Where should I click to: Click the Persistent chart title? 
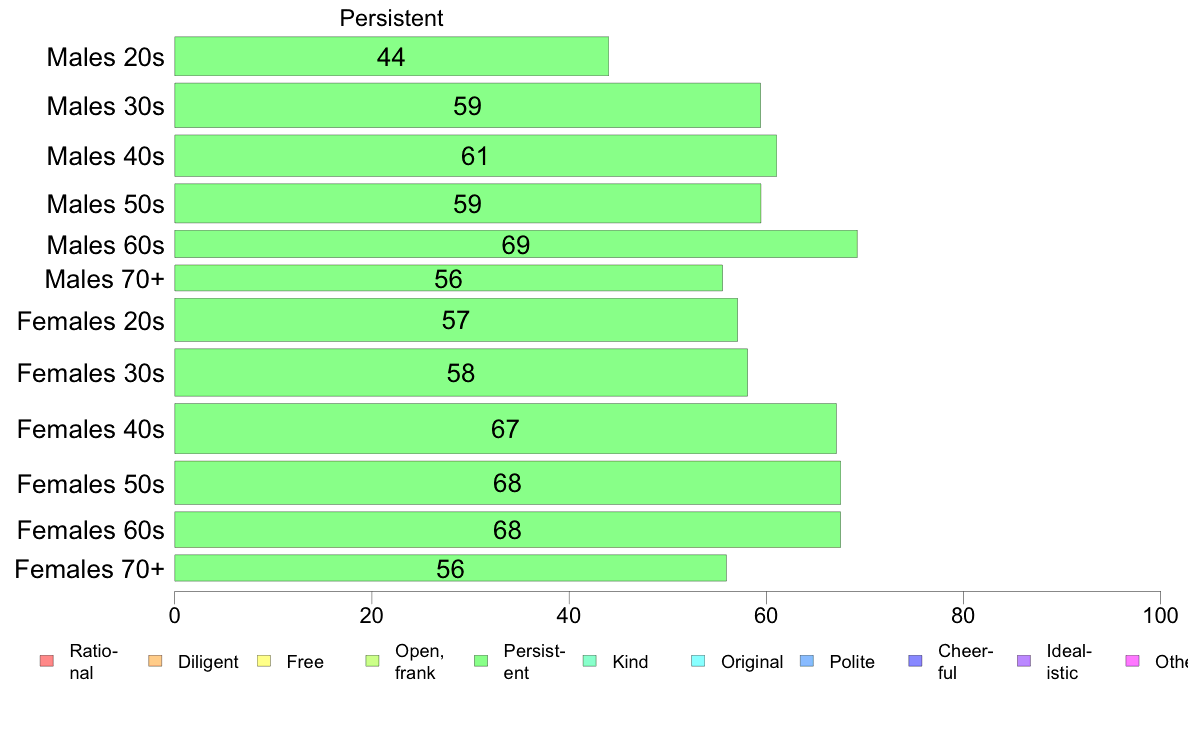391,17
